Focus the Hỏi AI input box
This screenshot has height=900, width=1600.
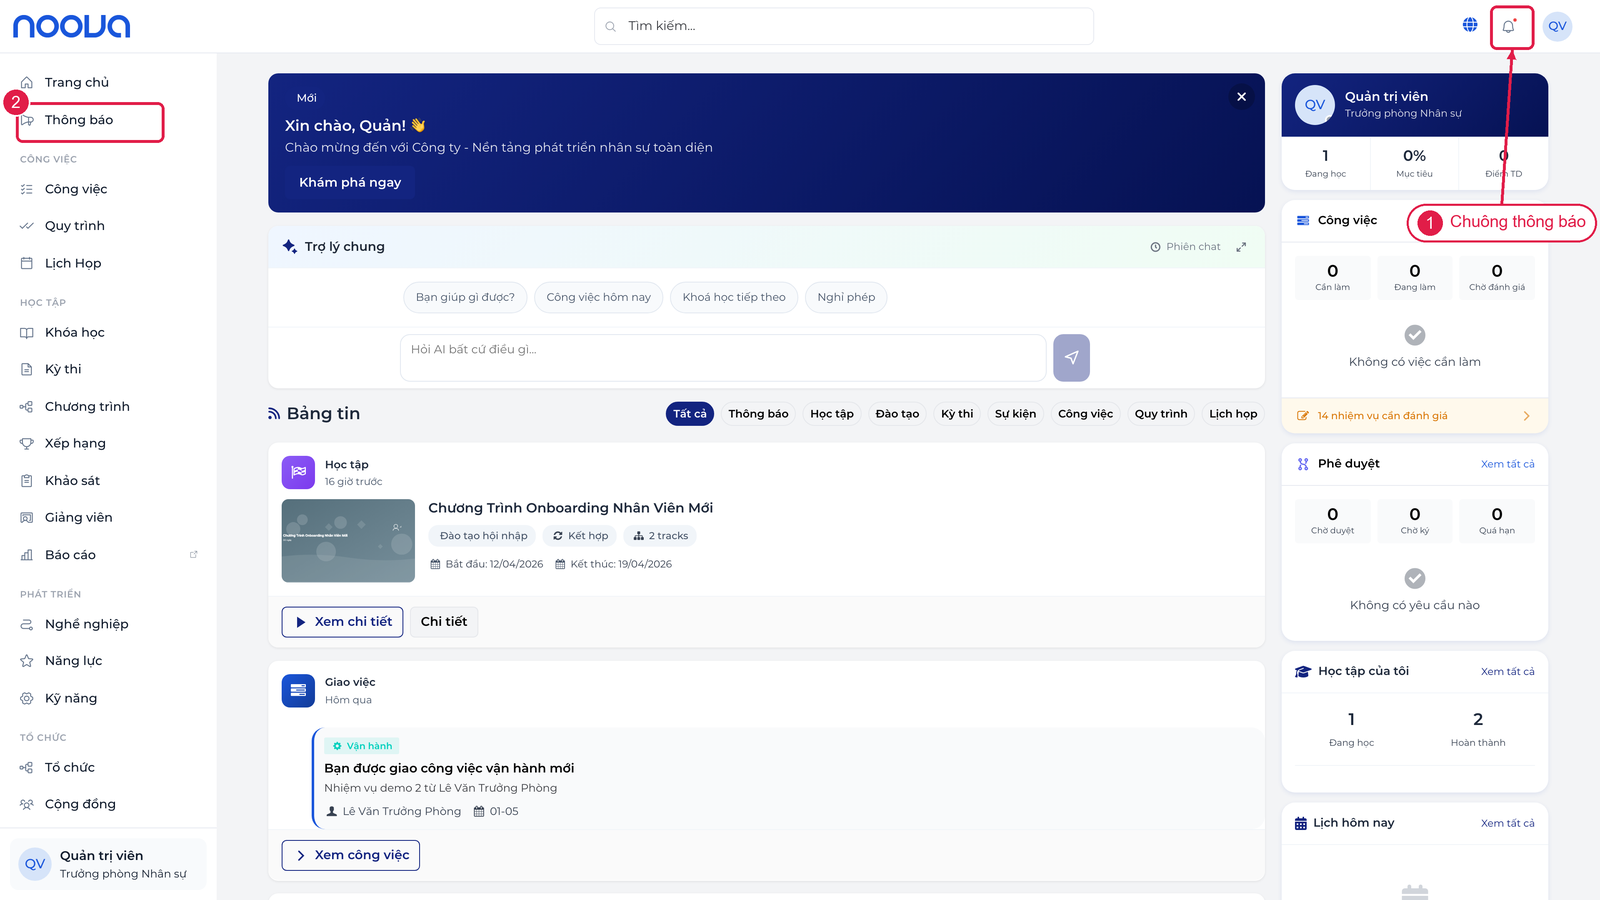723,357
